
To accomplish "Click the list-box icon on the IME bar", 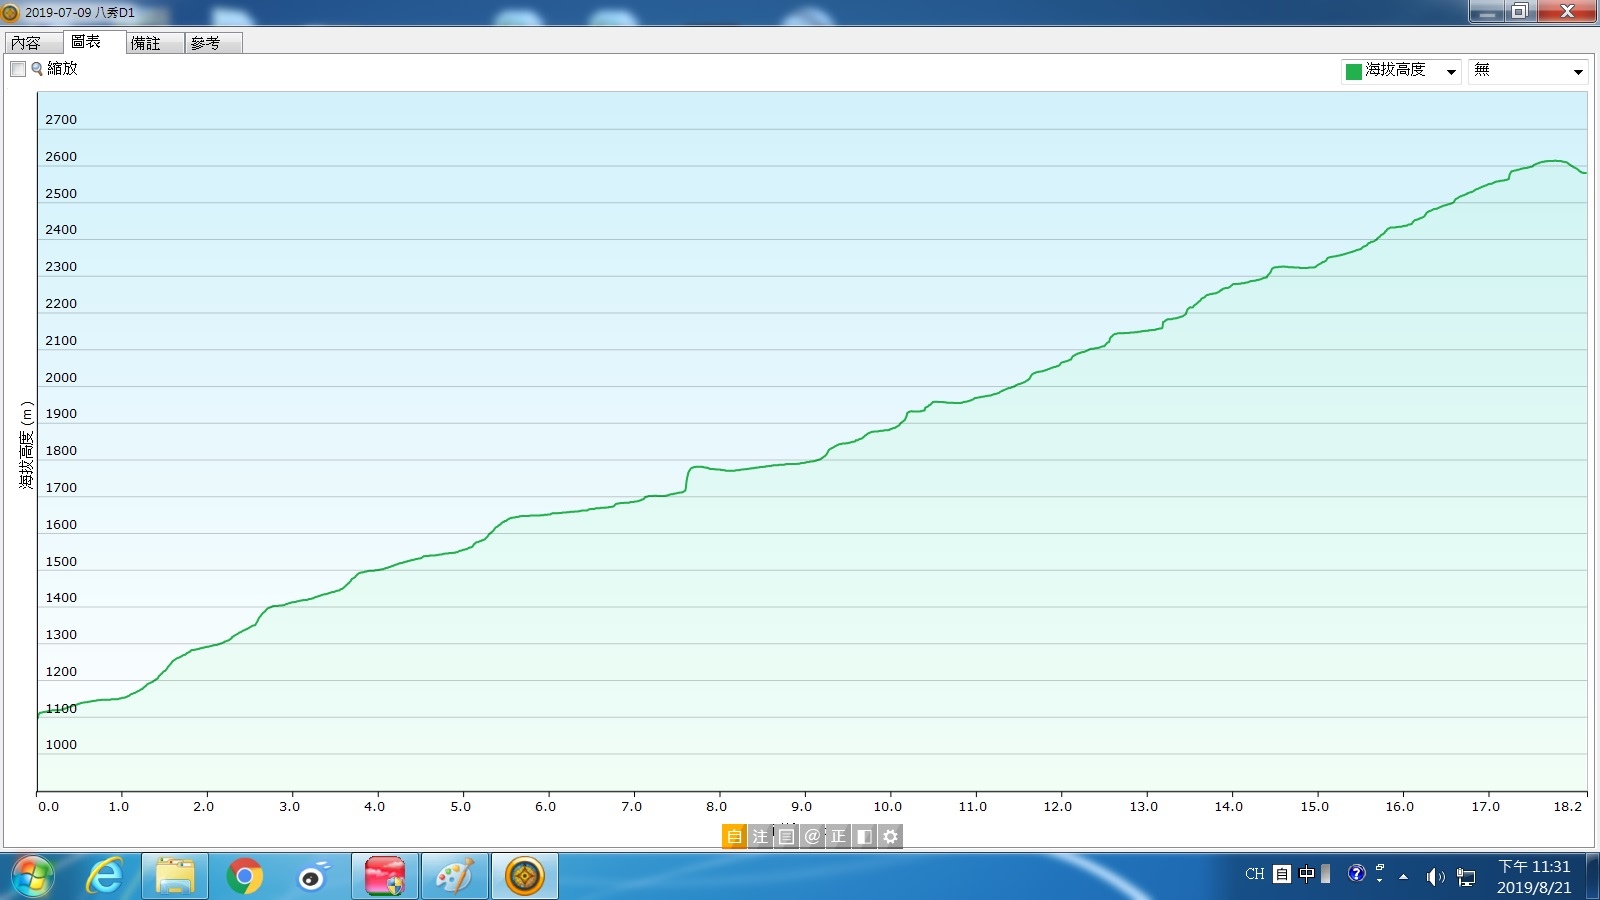I will pyautogui.click(x=786, y=836).
